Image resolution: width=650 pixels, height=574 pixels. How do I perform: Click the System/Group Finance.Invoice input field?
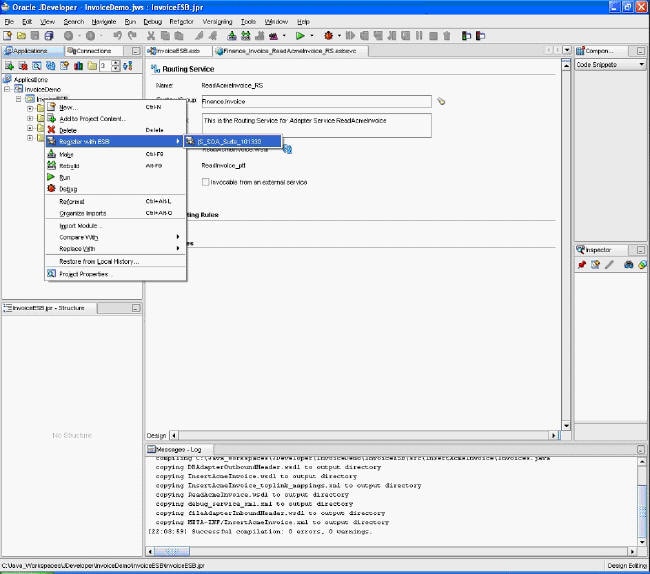pyautogui.click(x=316, y=102)
